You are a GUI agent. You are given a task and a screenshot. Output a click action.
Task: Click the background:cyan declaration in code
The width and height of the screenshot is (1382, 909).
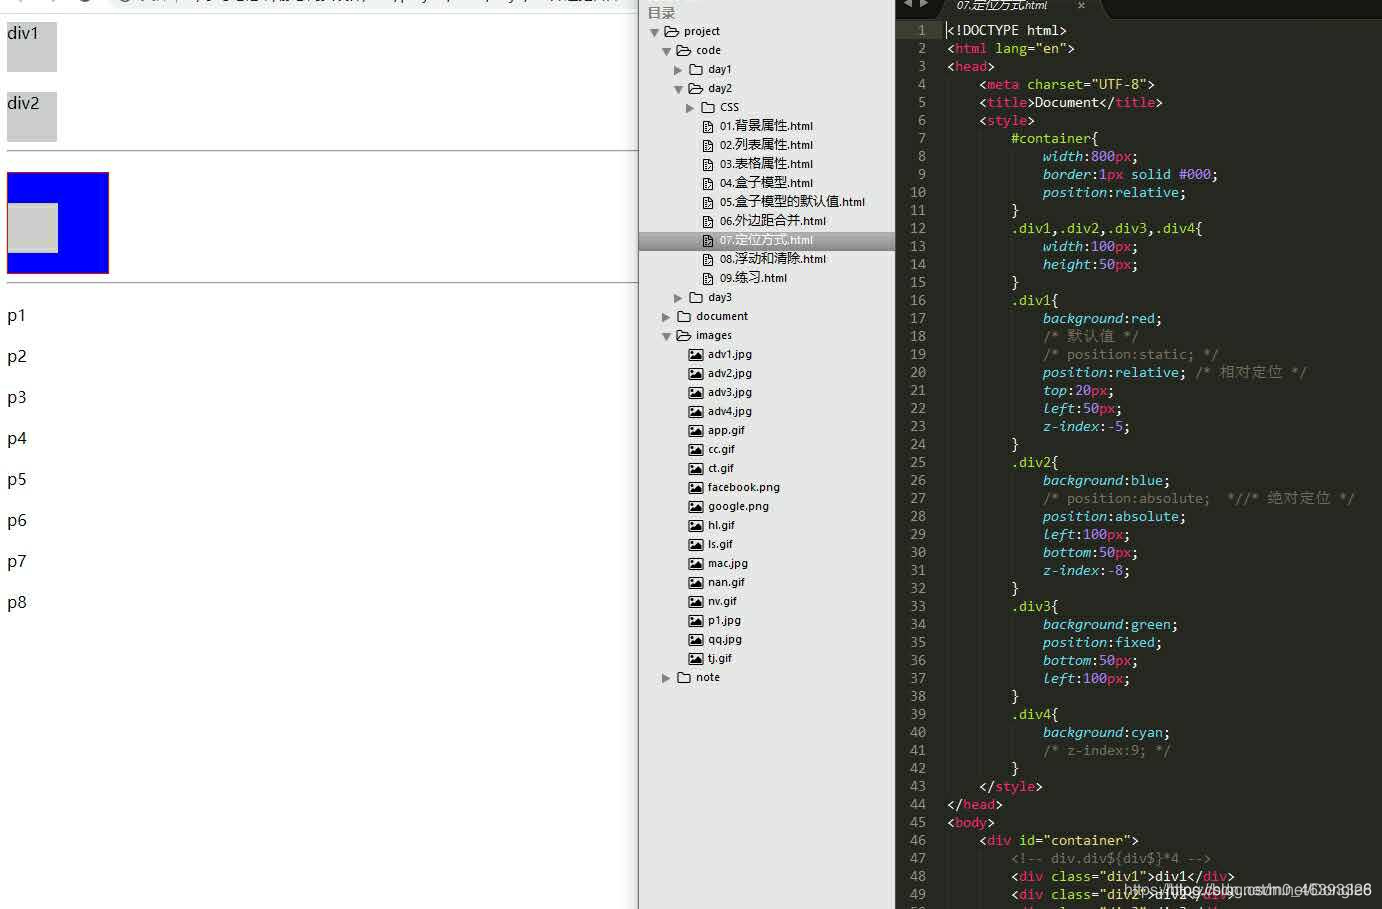(1106, 732)
